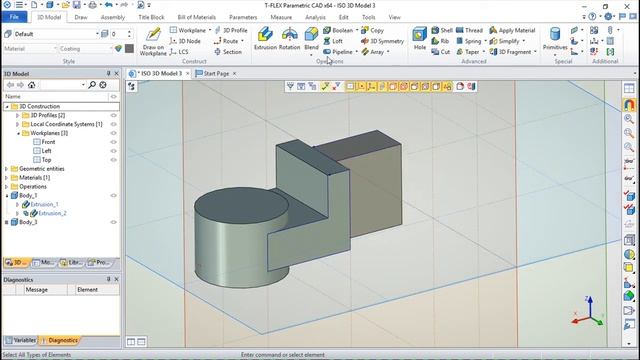Hide the Front workplane
The image size is (640, 360).
(113, 142)
